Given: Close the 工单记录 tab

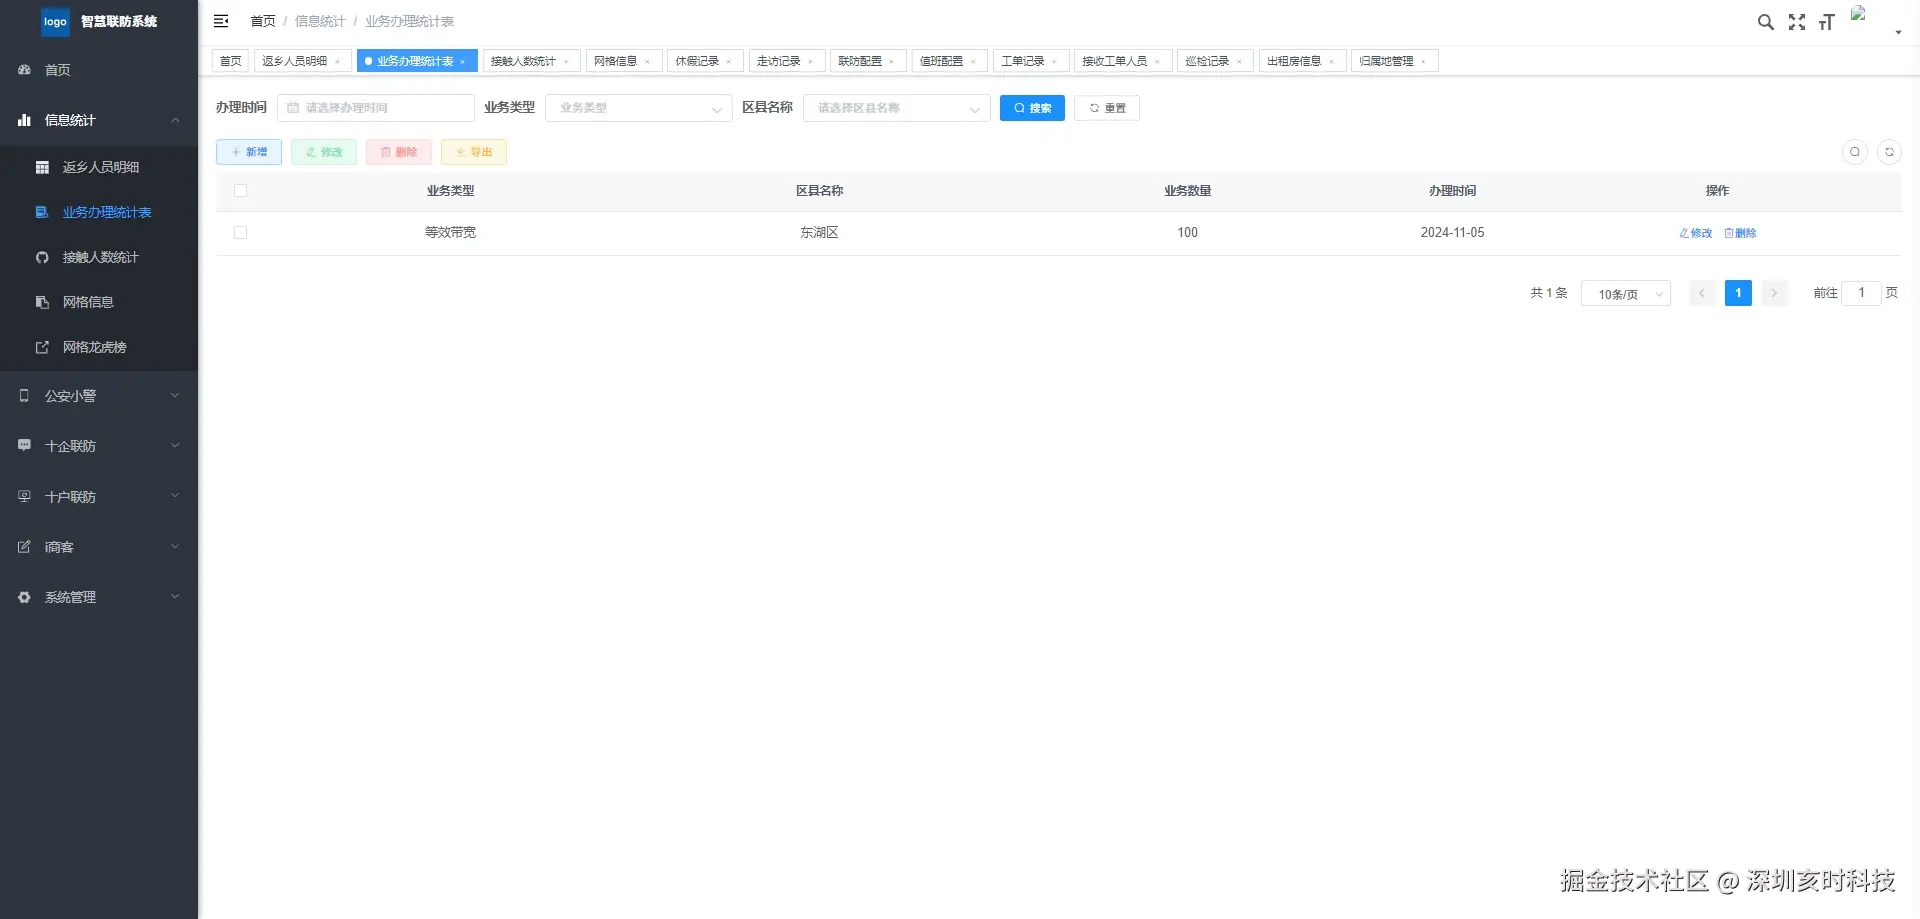Looking at the screenshot, I should point(1055,62).
